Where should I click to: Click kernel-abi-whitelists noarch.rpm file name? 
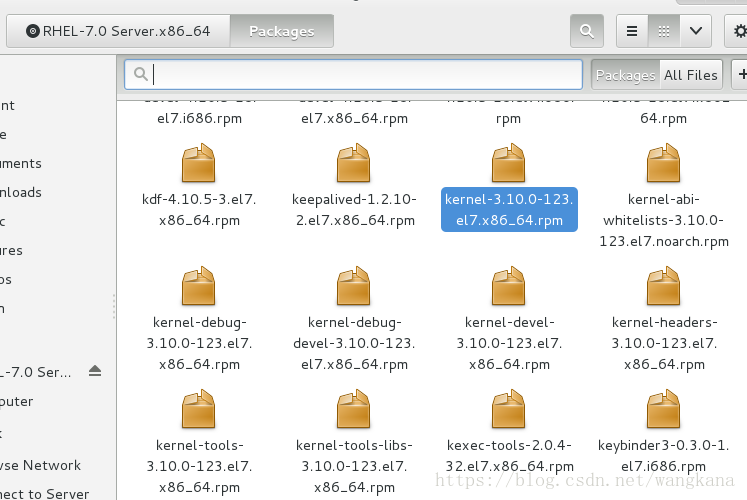click(664, 220)
